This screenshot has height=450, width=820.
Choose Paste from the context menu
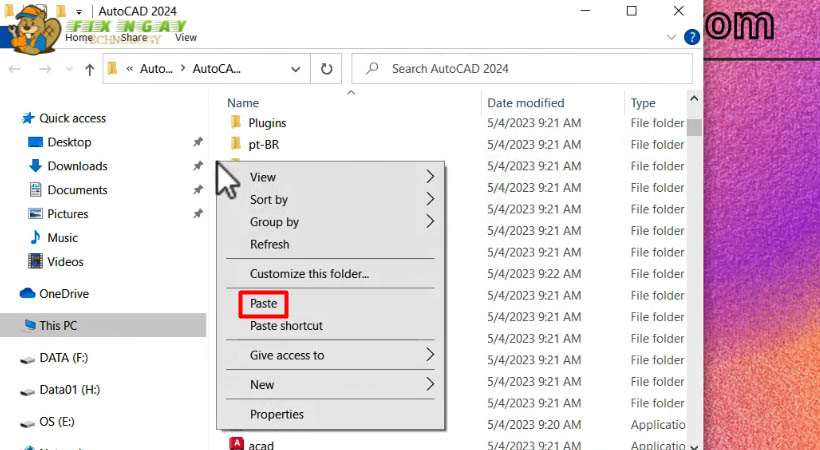pyautogui.click(x=264, y=303)
